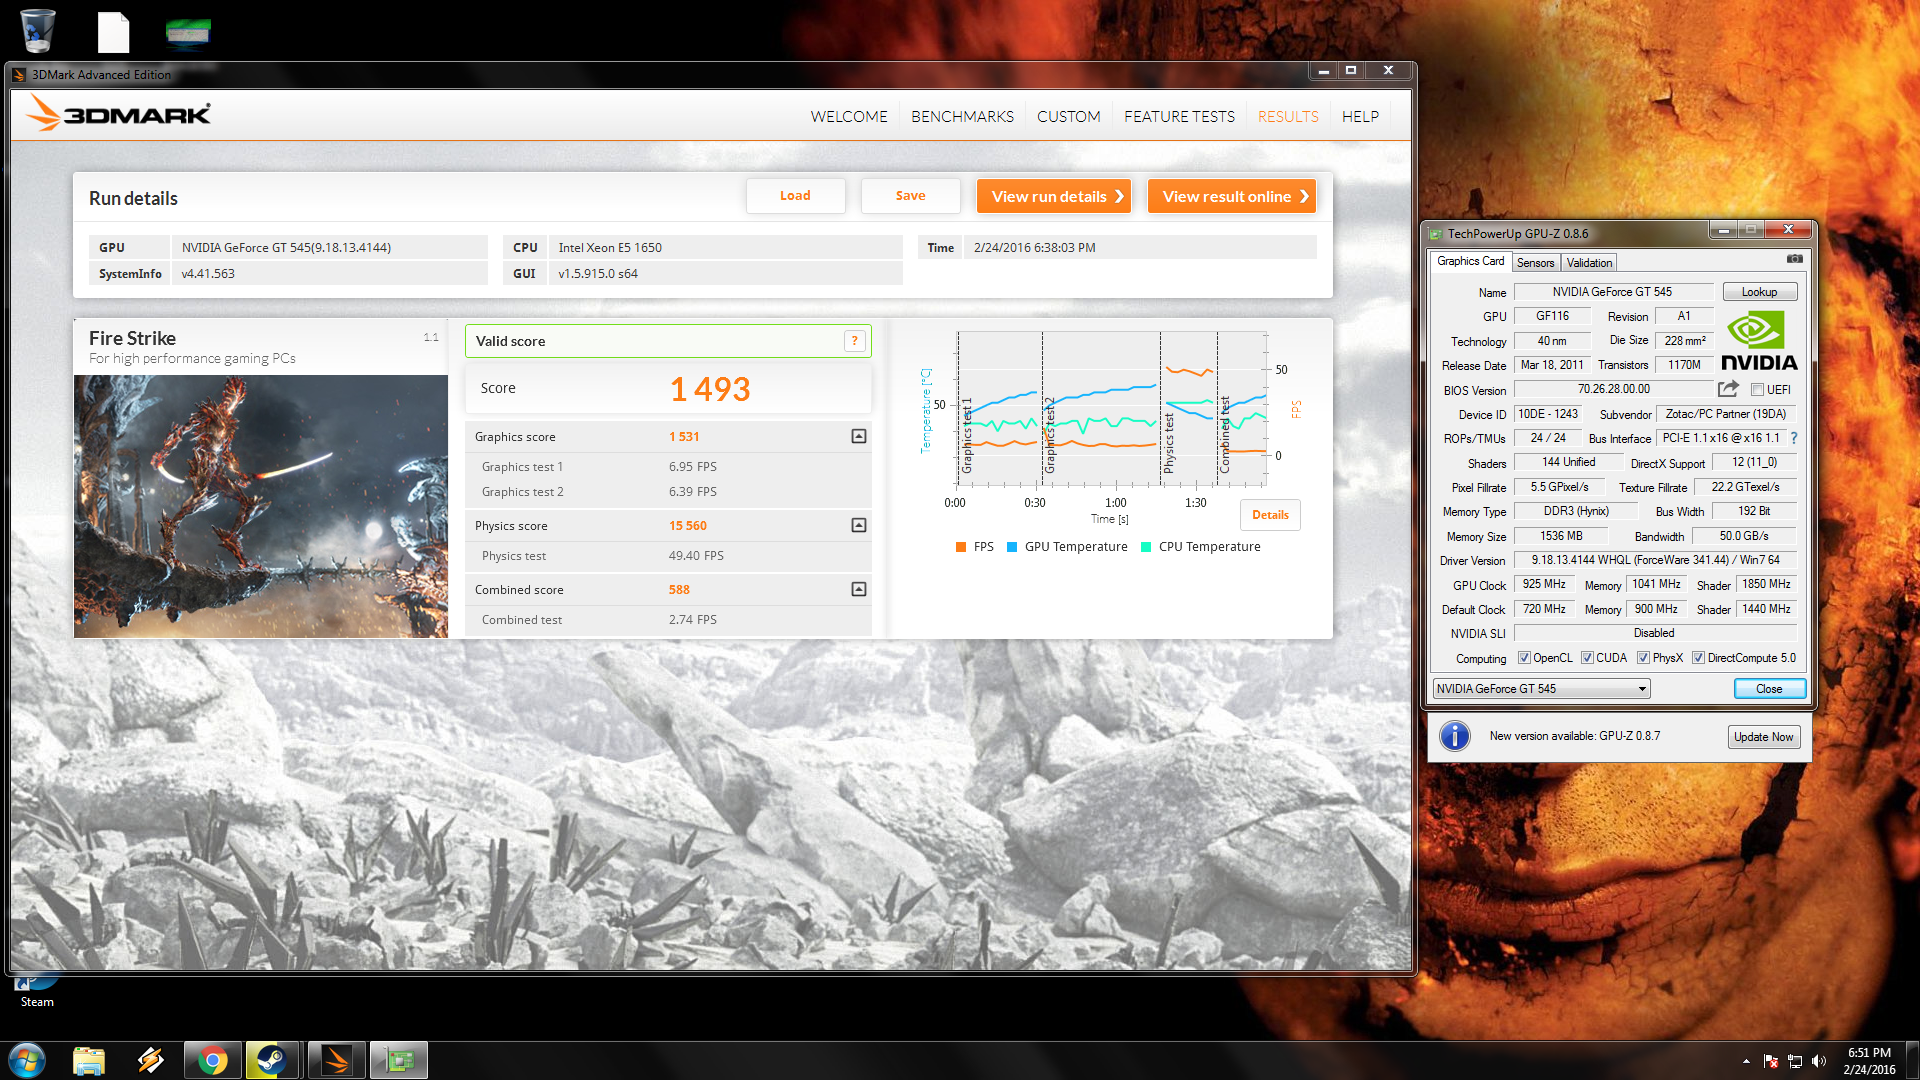Collapse the Graphics score section
Screen dimensions: 1920x1080
point(858,437)
